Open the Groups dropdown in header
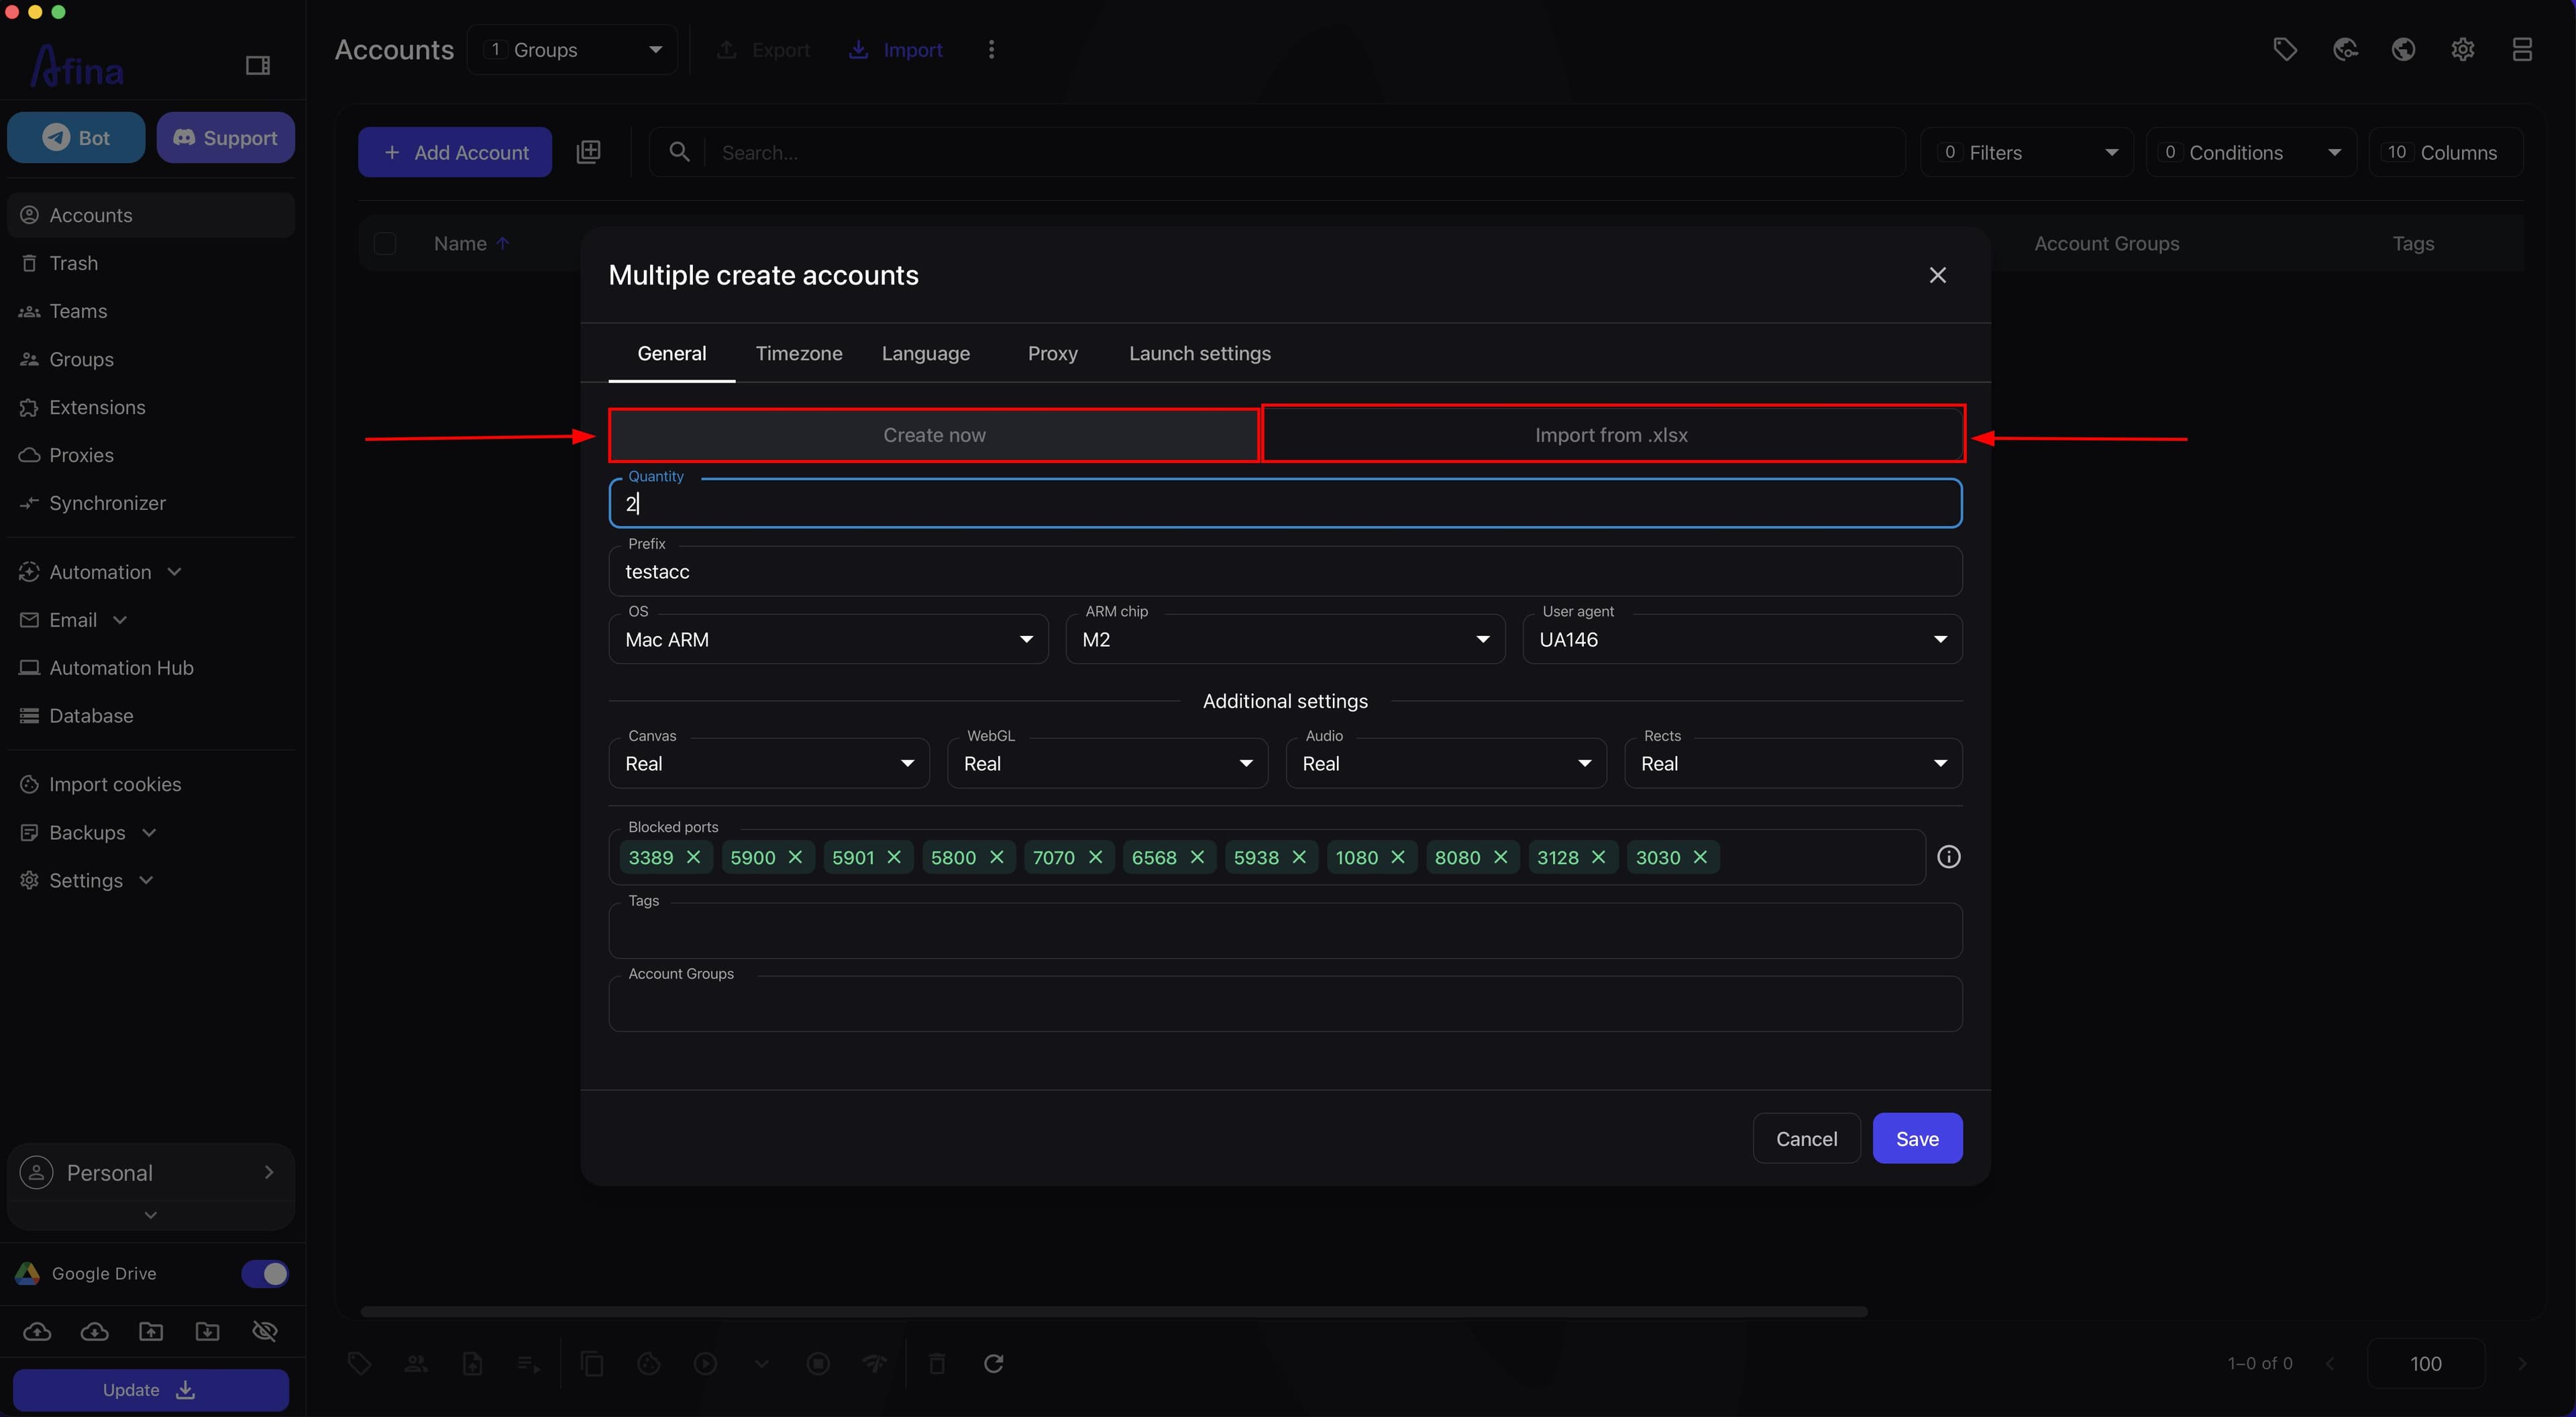 pyautogui.click(x=572, y=50)
